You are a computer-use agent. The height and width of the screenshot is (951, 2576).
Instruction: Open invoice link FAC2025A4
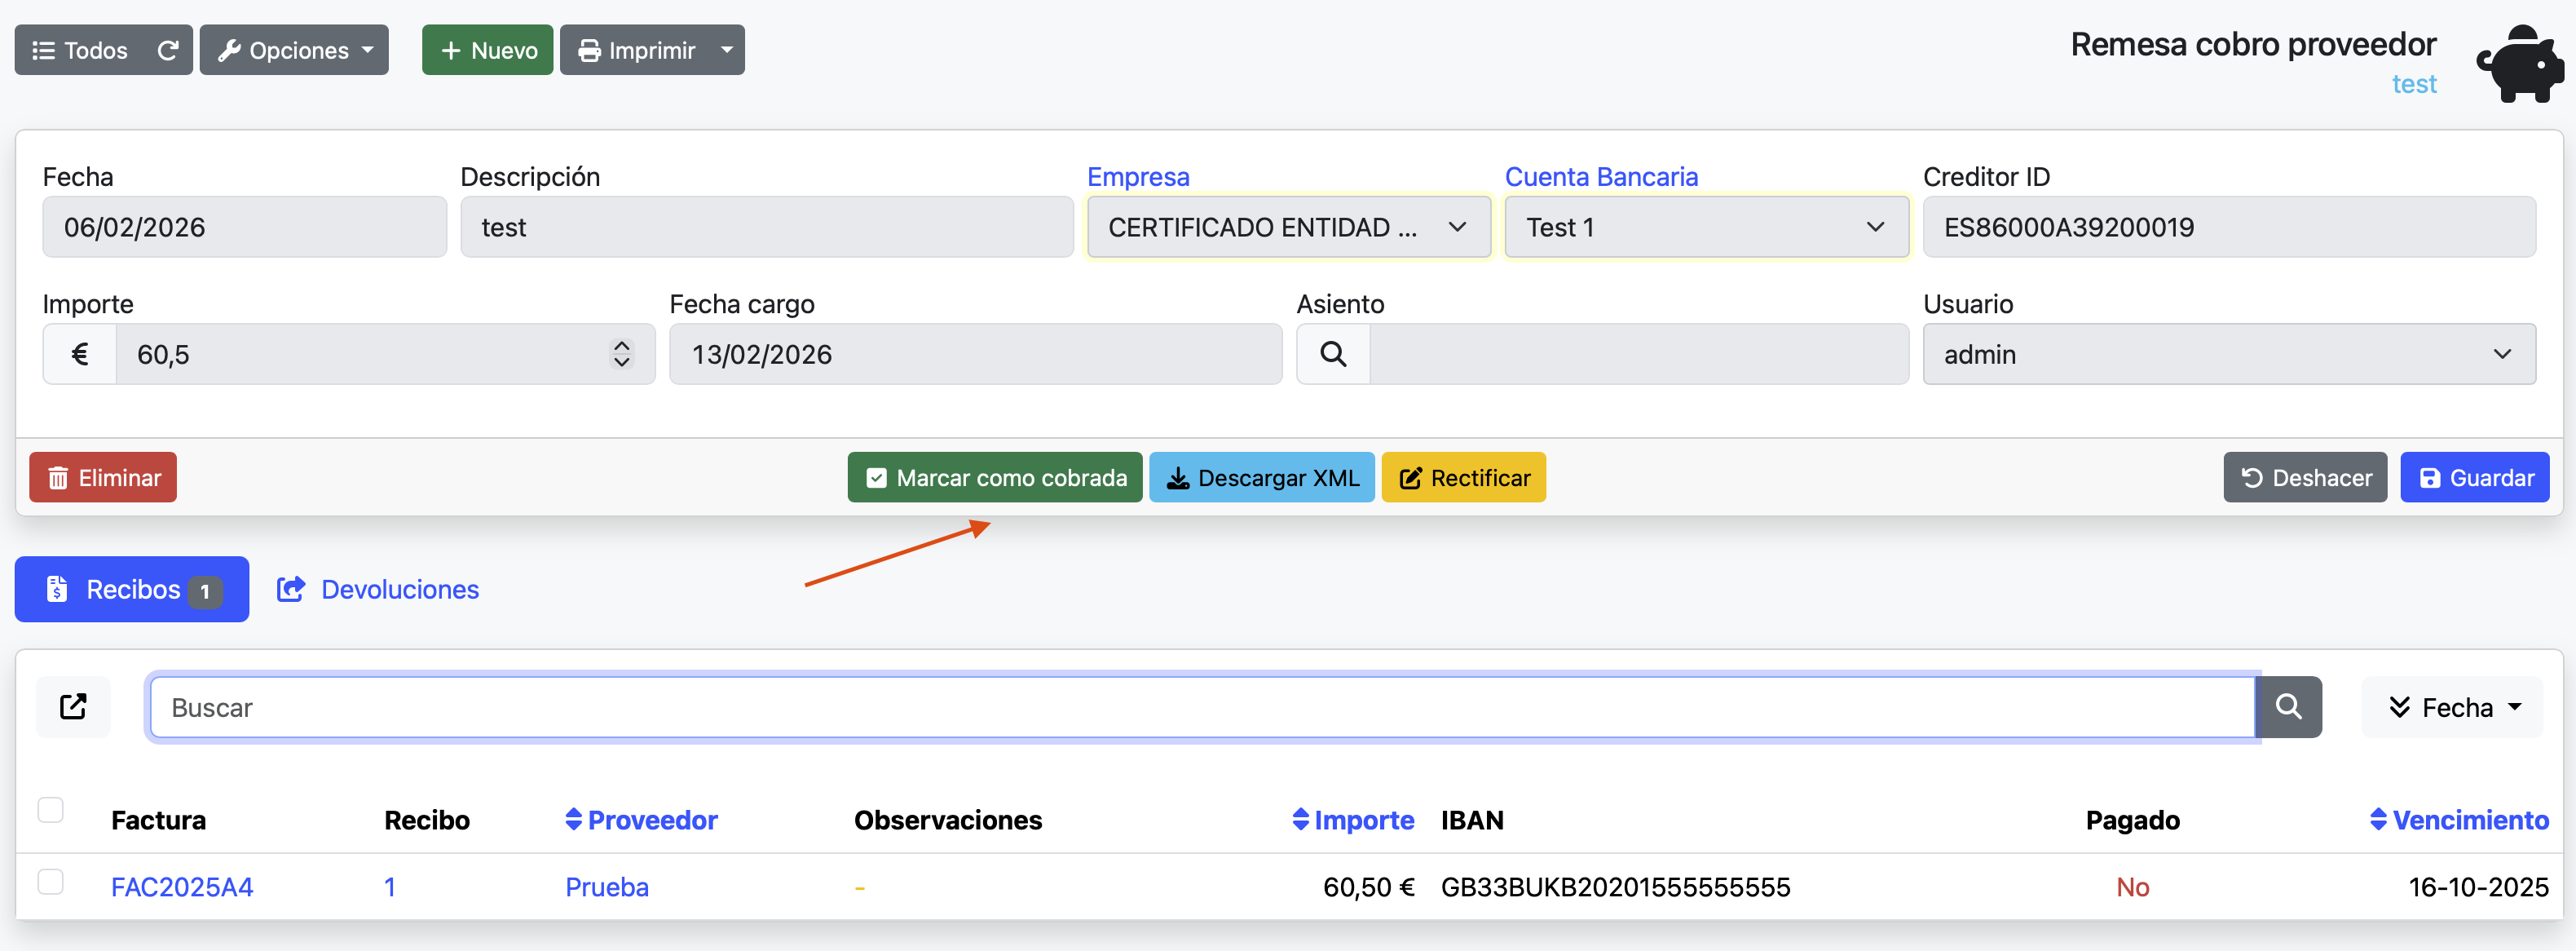(x=182, y=887)
